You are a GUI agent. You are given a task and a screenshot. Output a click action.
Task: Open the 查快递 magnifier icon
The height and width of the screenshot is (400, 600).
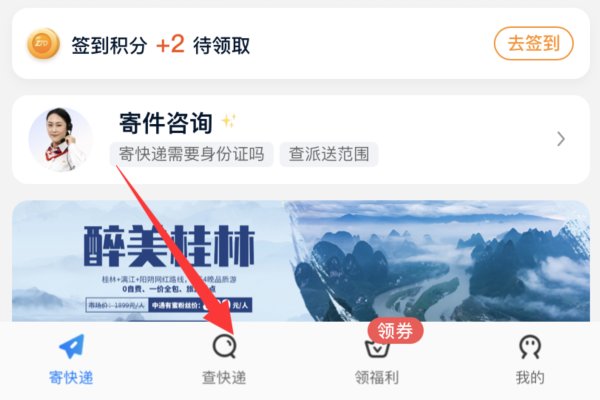[225, 346]
